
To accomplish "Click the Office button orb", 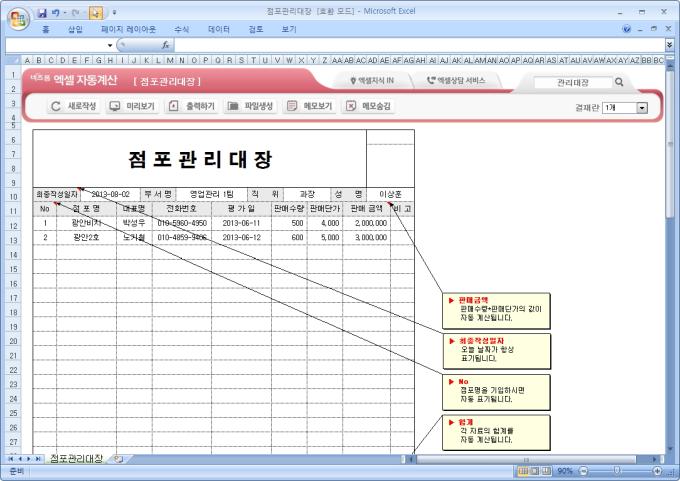I will [18, 18].
